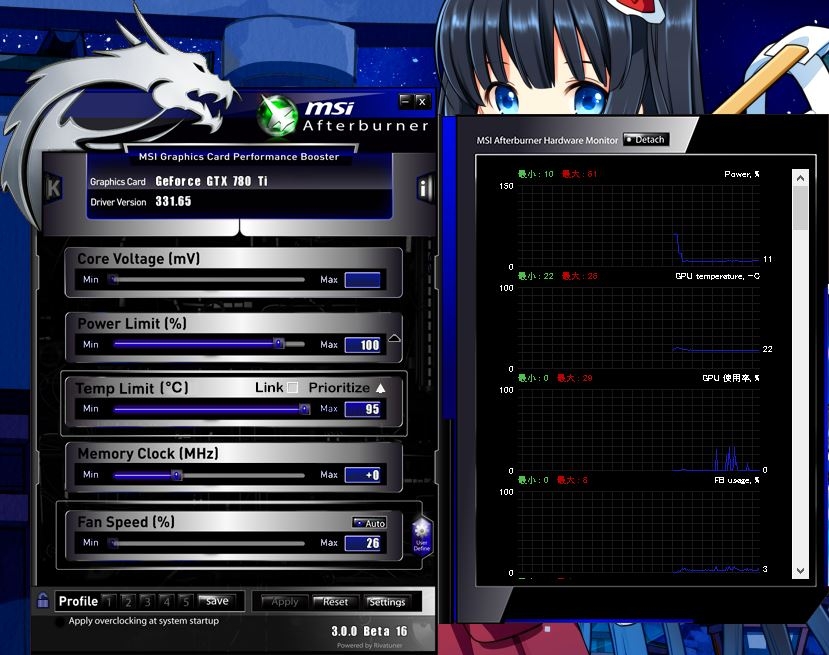Select profile slot 3
829x655 pixels.
[x=147, y=601]
